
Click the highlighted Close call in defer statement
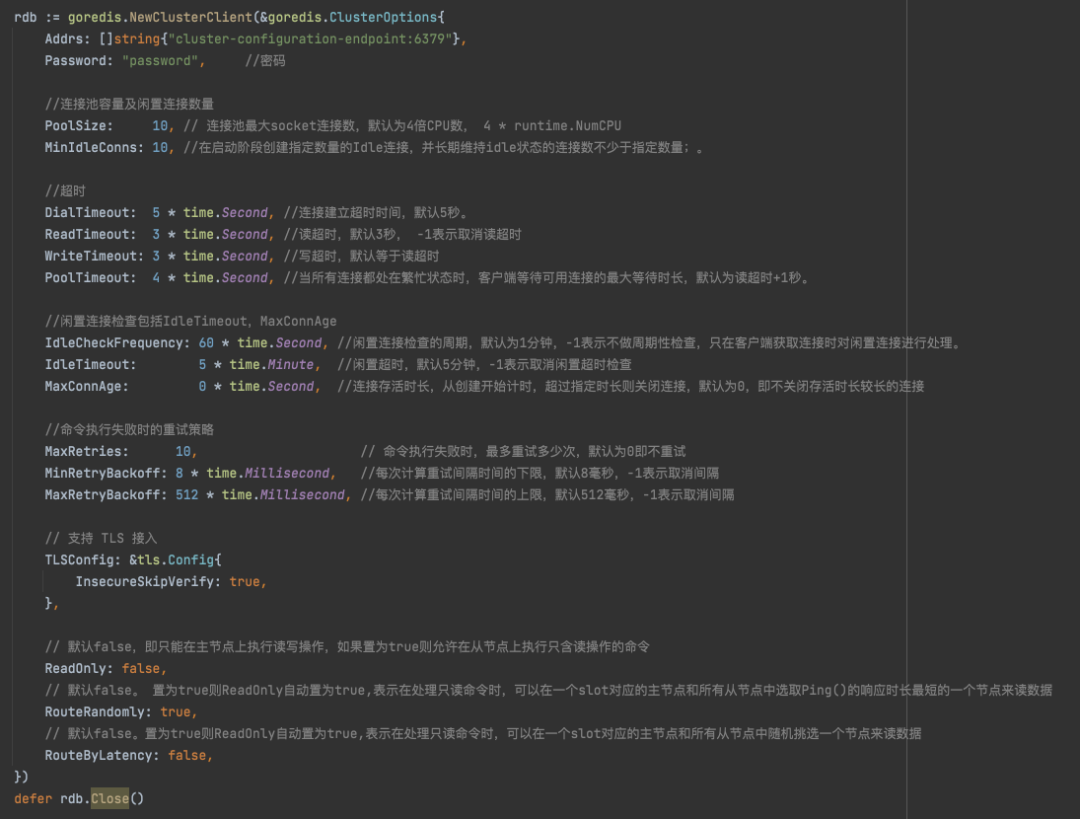[x=109, y=797]
